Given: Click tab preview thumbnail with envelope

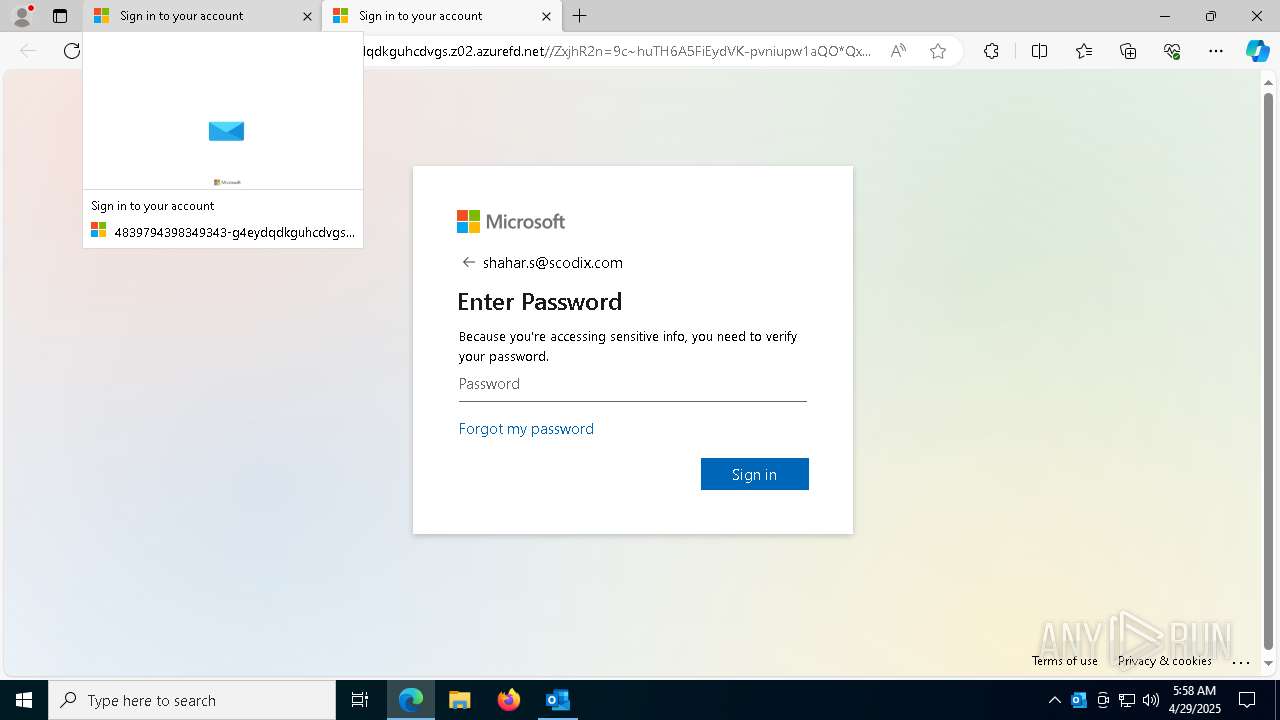Looking at the screenshot, I should coord(223,112).
